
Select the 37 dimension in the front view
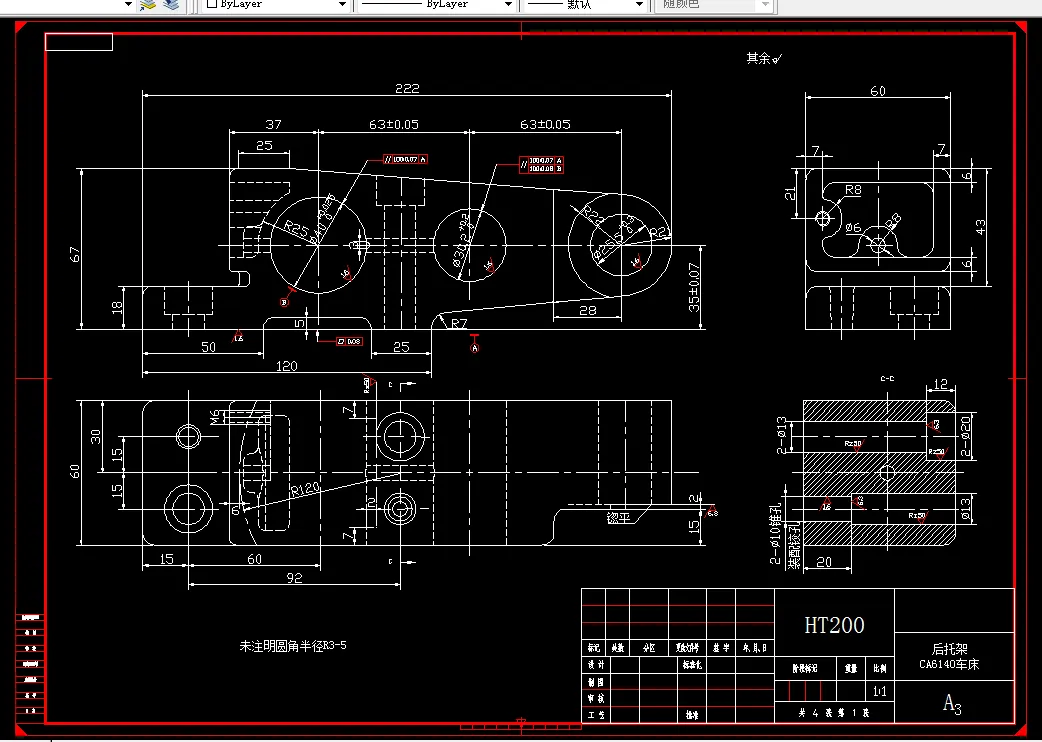click(273, 124)
